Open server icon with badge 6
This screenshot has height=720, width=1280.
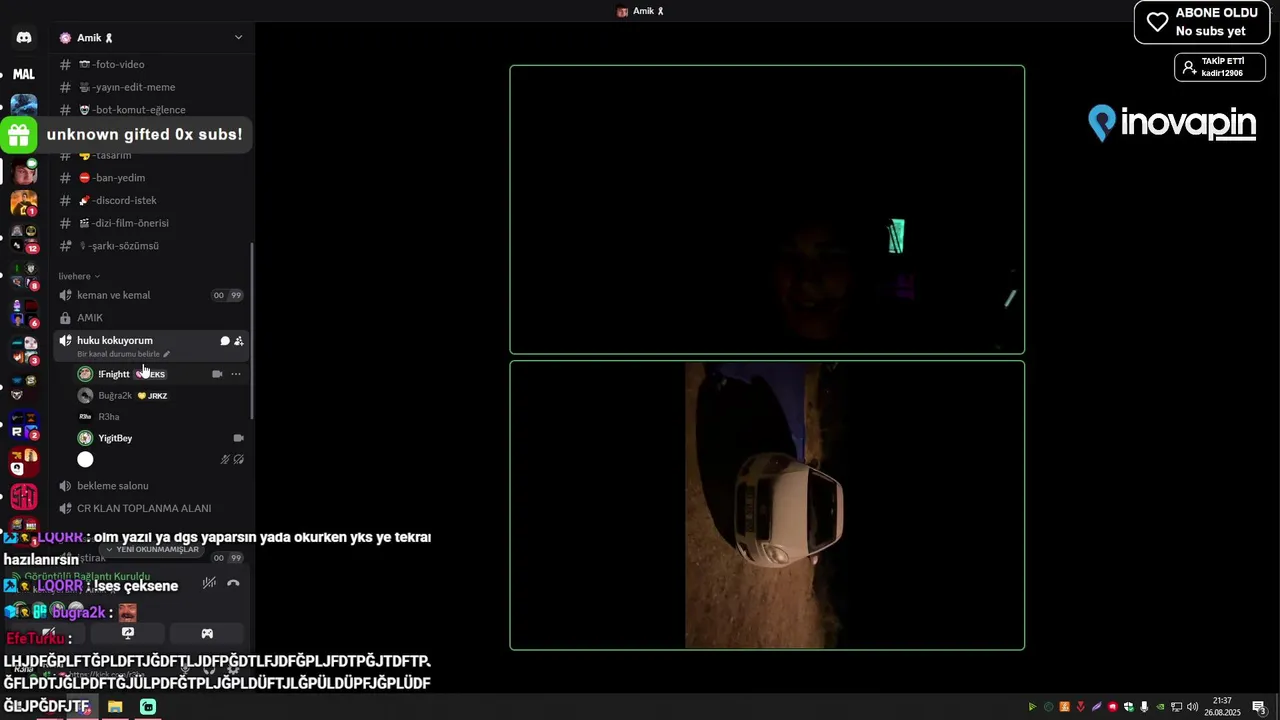tap(24, 313)
